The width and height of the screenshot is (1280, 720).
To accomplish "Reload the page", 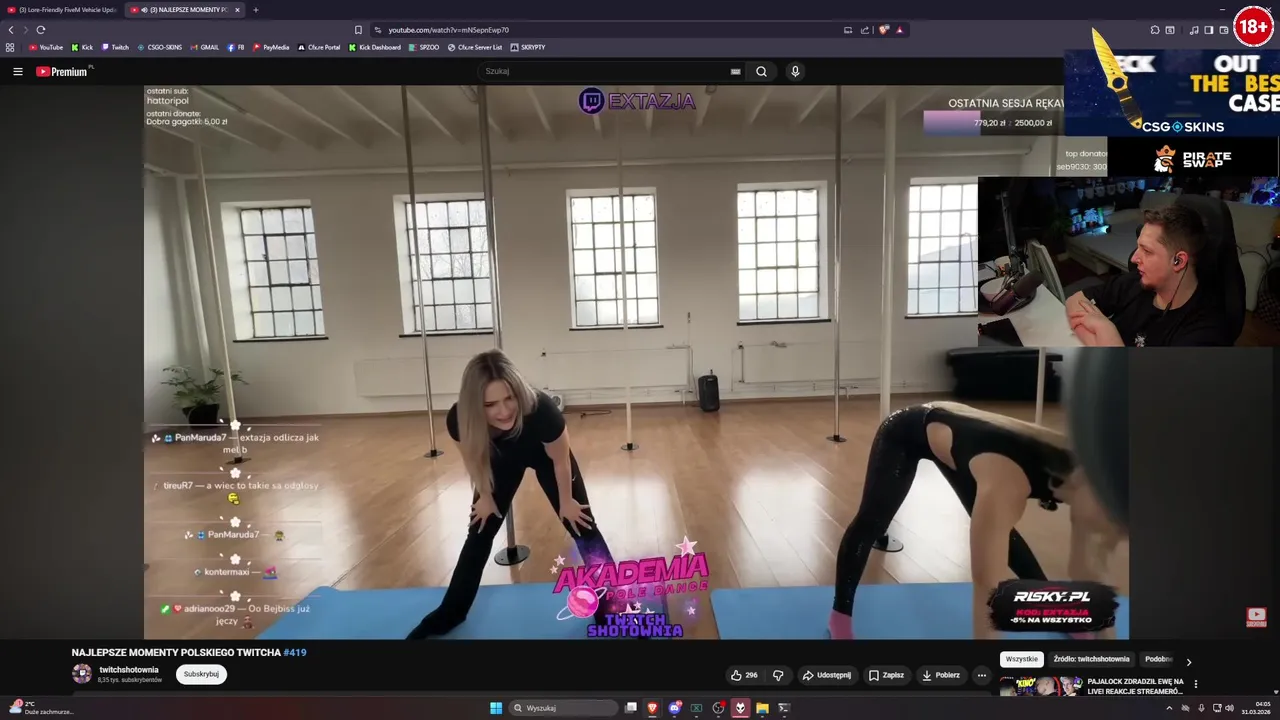I will (41, 30).
